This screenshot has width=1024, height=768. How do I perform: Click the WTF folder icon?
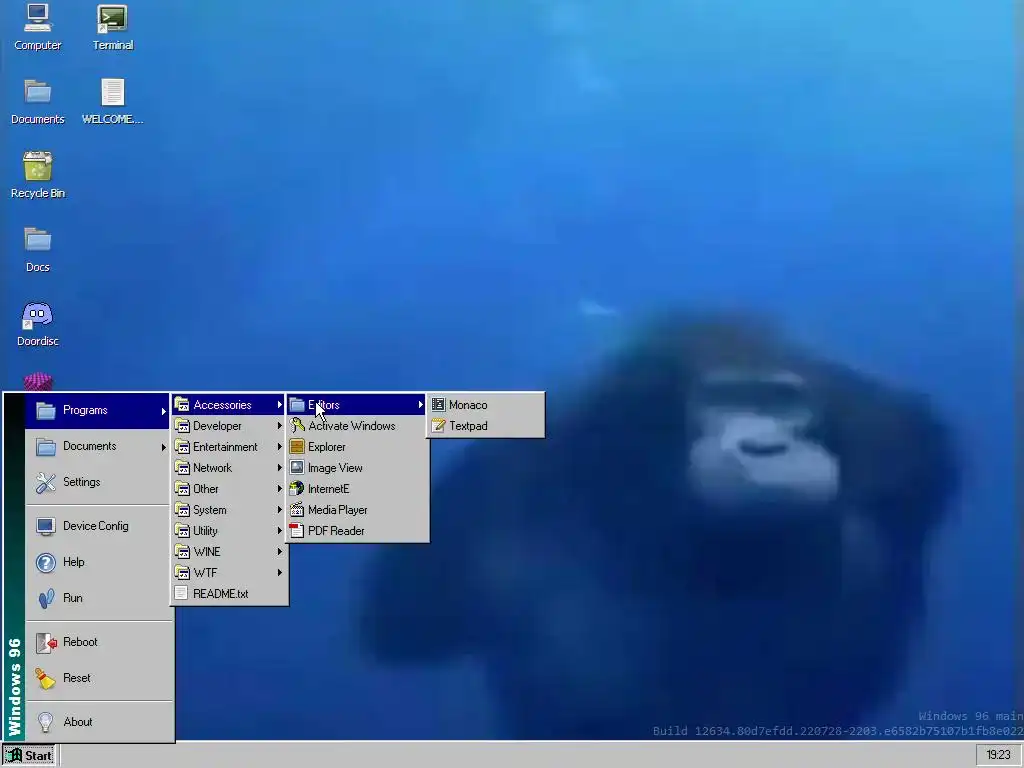[182, 573]
